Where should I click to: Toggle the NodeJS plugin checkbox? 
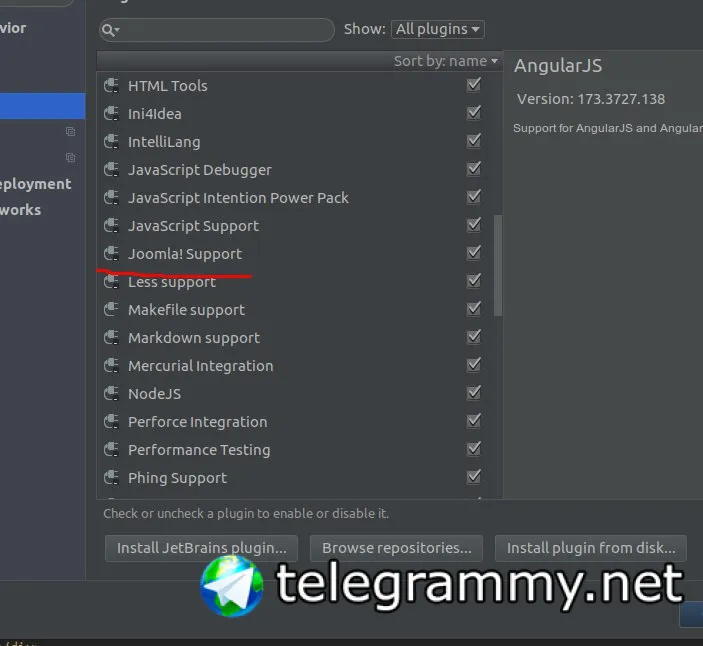[473, 393]
